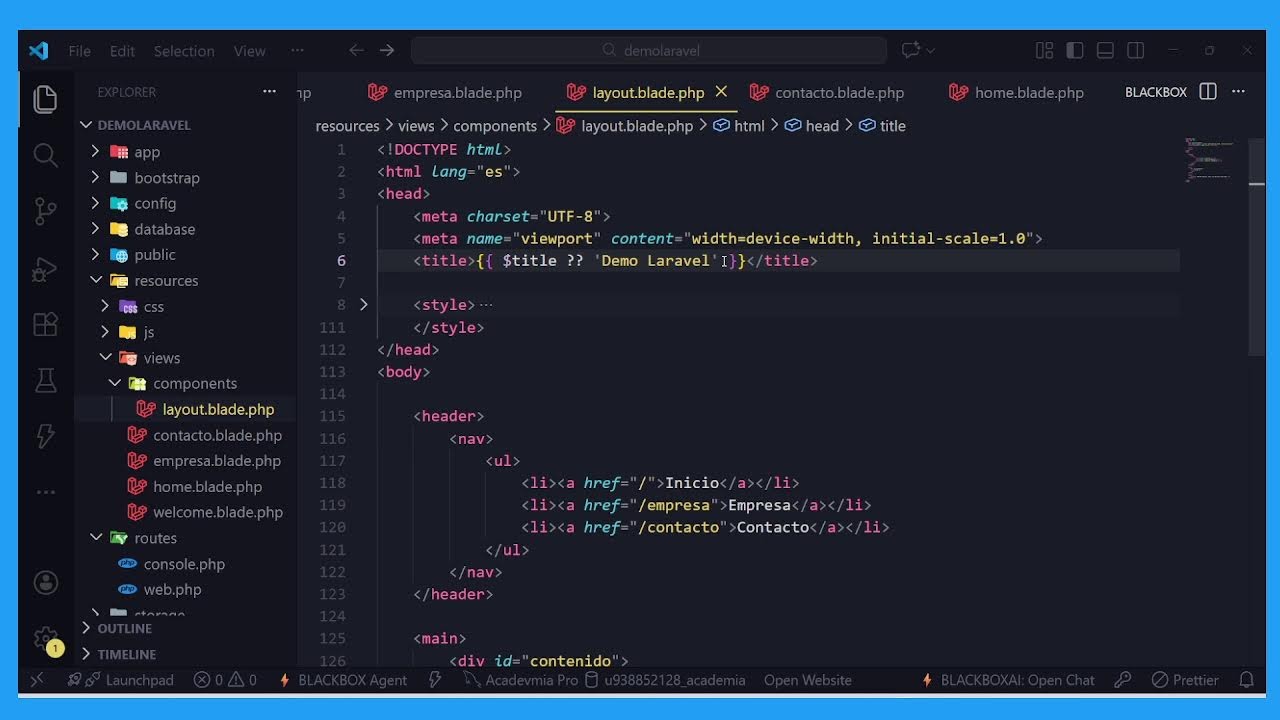The image size is (1280, 720).
Task: Go forward with the right arrow
Action: 387,50
